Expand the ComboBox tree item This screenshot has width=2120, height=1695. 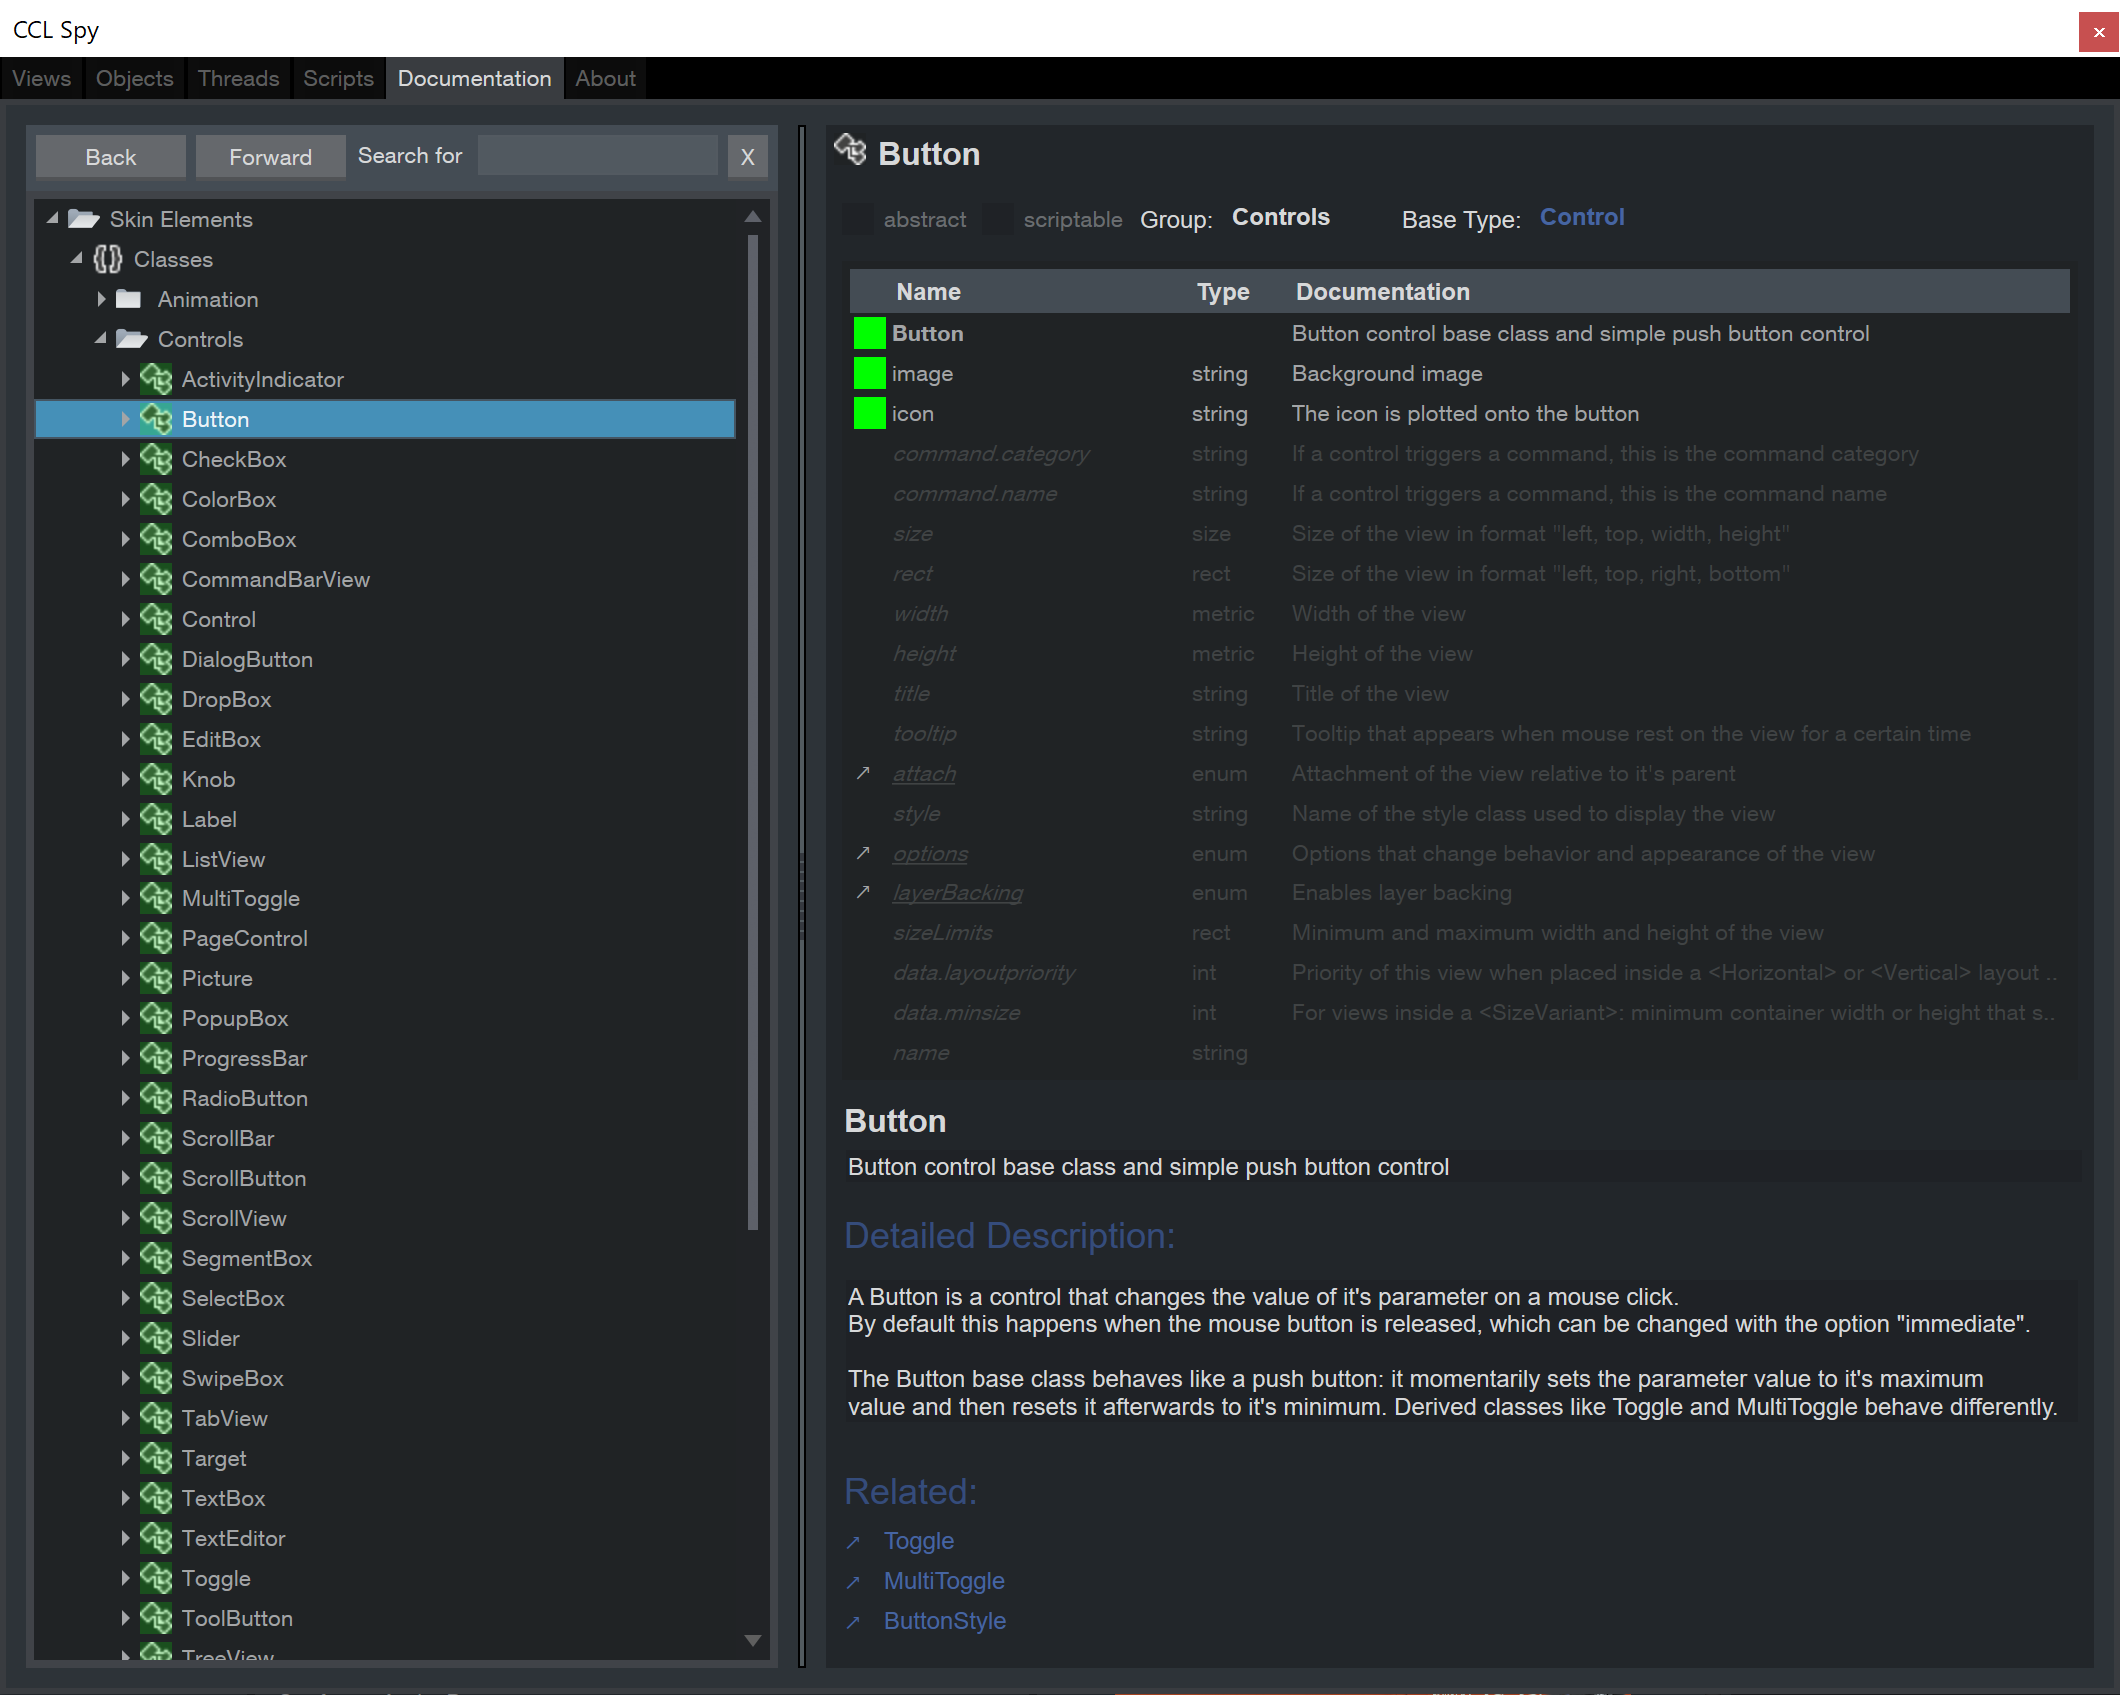pos(125,539)
